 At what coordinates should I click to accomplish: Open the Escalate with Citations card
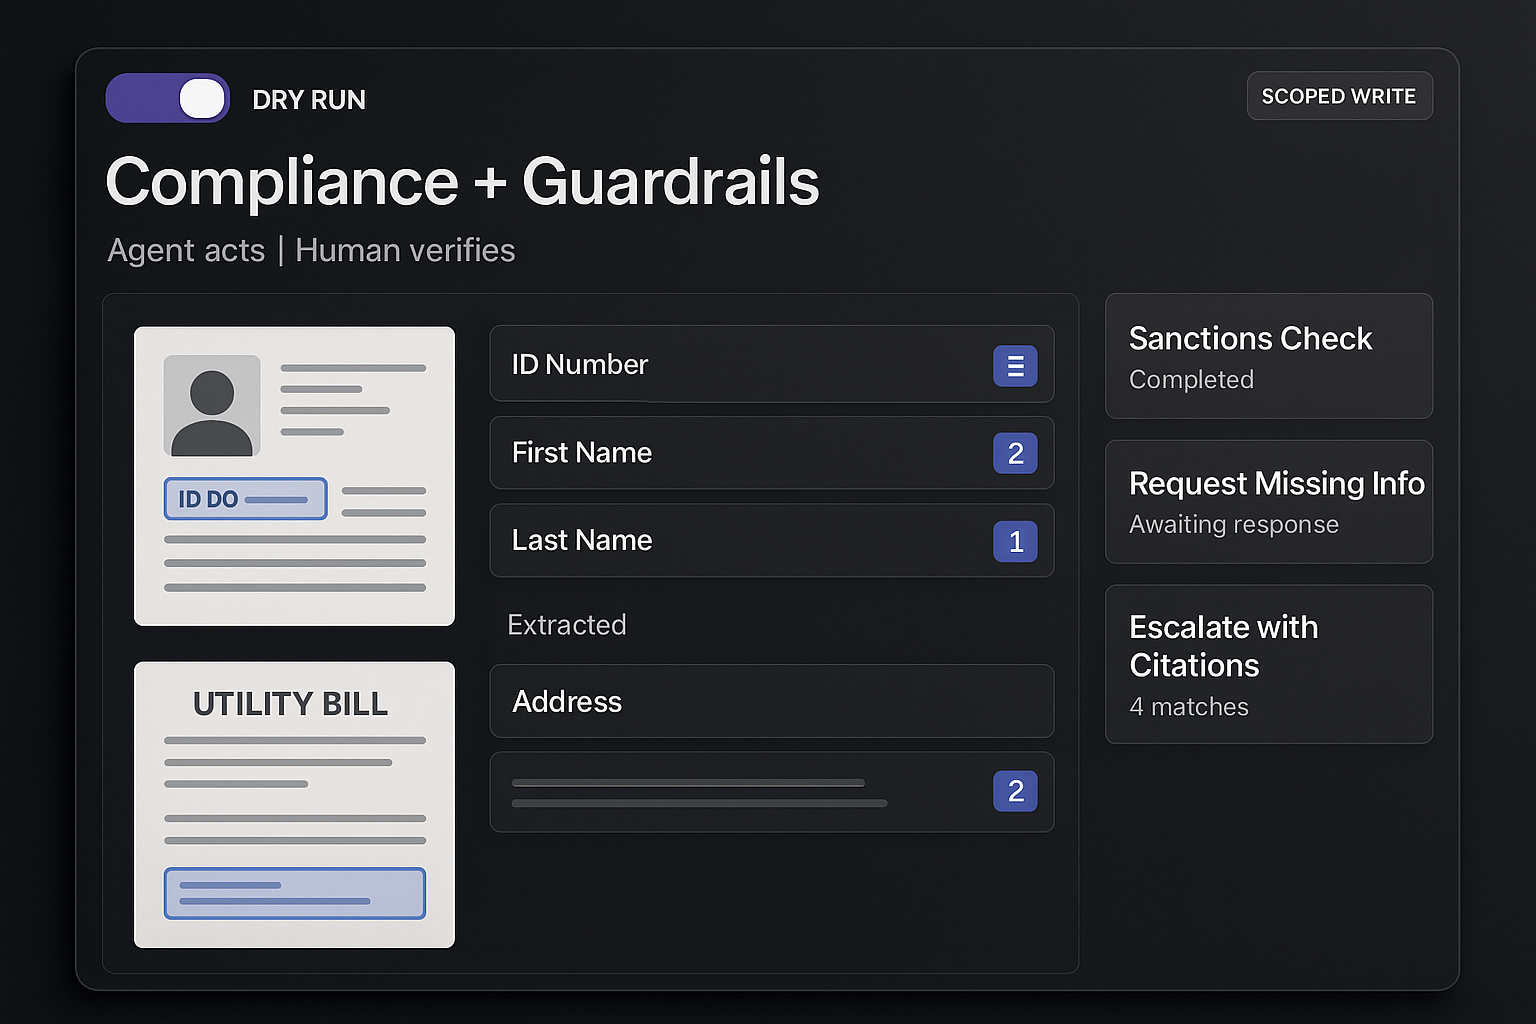coord(1268,664)
